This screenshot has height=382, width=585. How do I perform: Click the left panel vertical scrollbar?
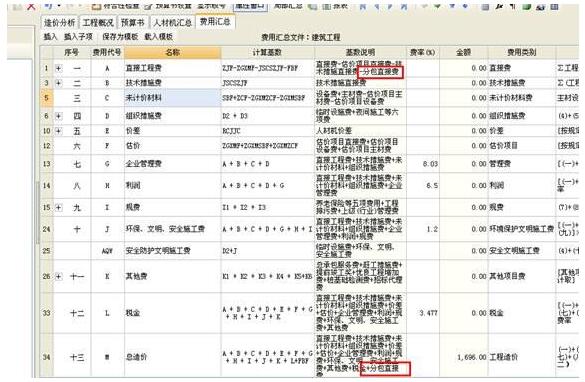click(37, 213)
